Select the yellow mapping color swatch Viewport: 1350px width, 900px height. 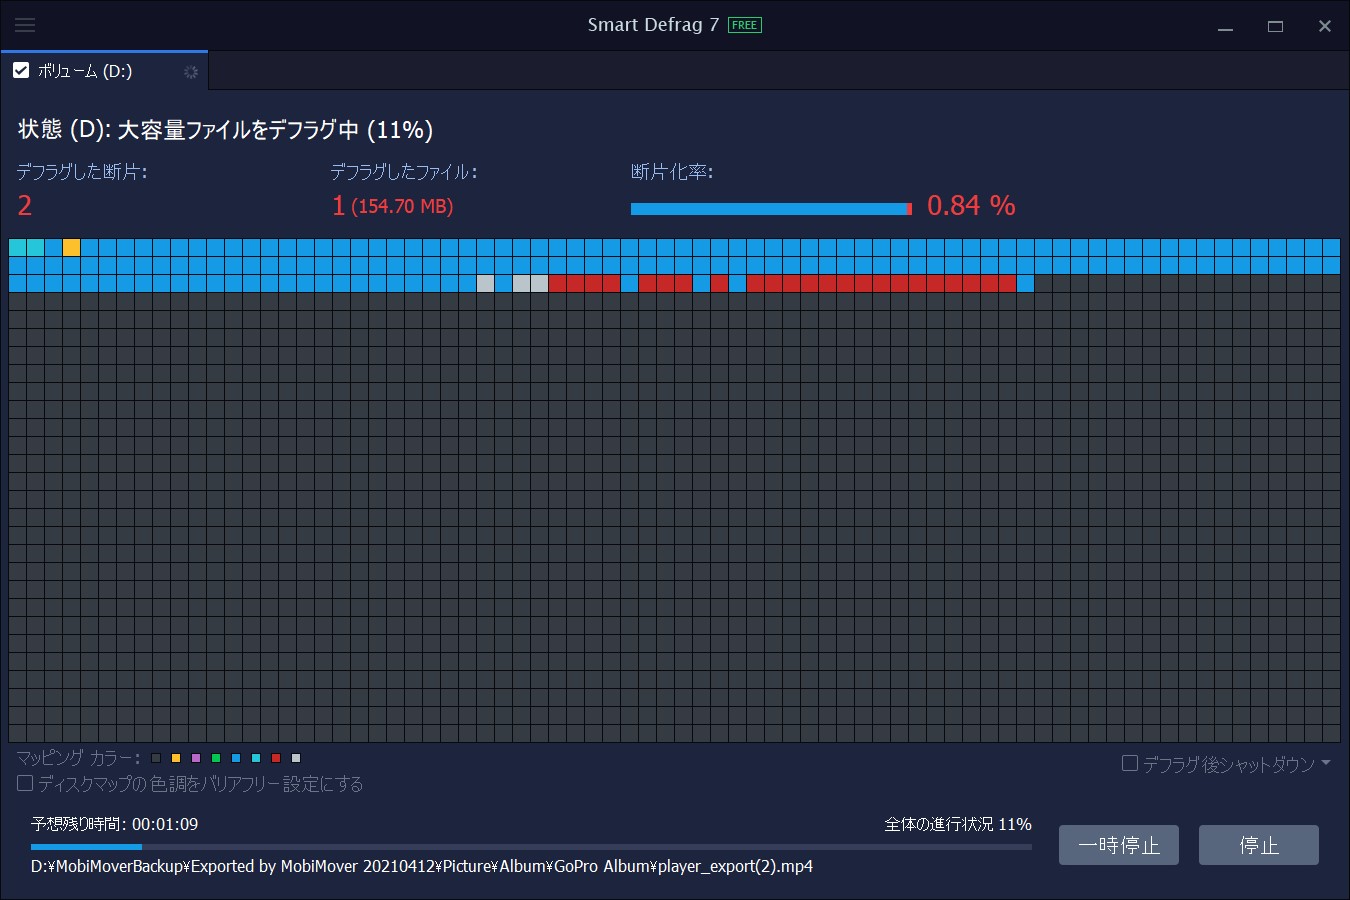[x=176, y=758]
